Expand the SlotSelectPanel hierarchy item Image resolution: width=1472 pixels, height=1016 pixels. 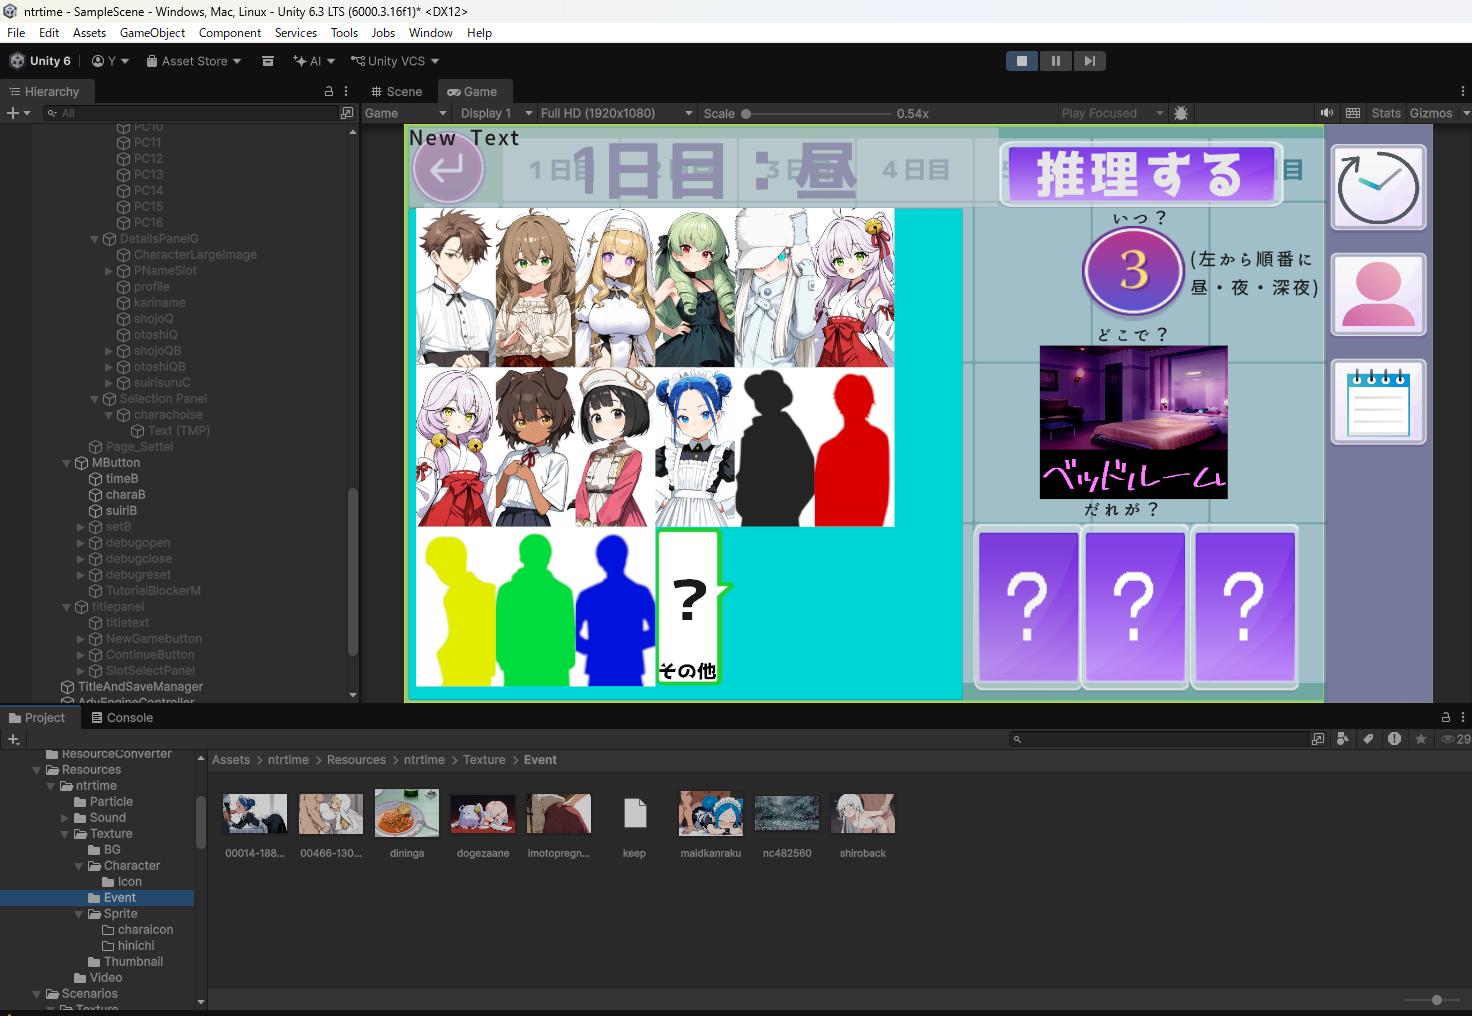81,671
